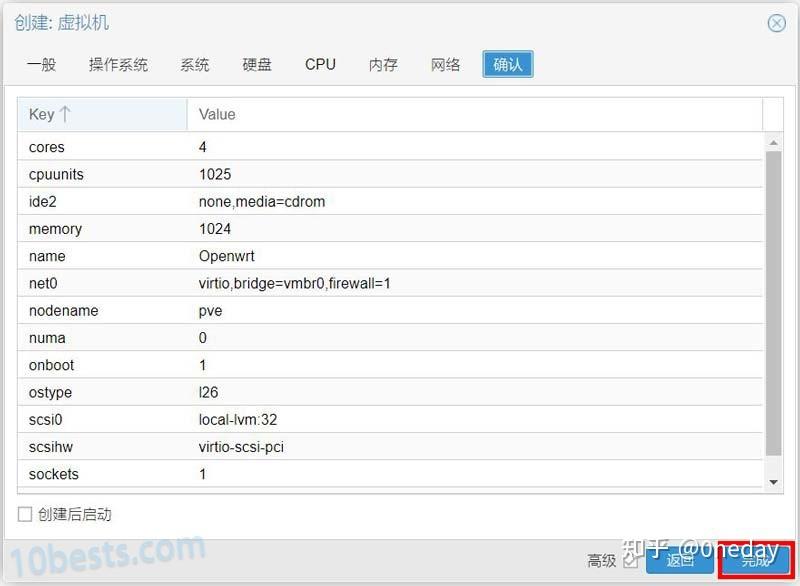This screenshot has height=586, width=800.
Task: Select the 确认 (Confirm) tab
Action: click(507, 64)
